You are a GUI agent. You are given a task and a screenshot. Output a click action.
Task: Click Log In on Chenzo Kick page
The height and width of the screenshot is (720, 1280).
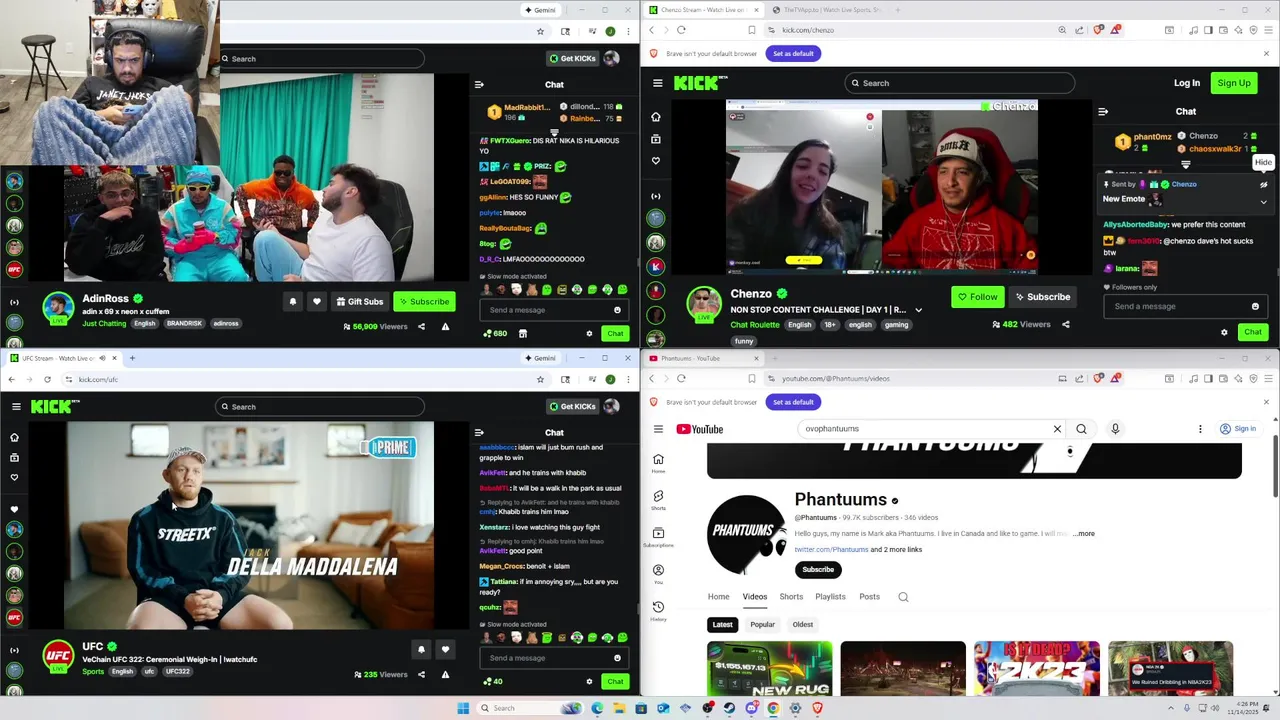[1187, 83]
